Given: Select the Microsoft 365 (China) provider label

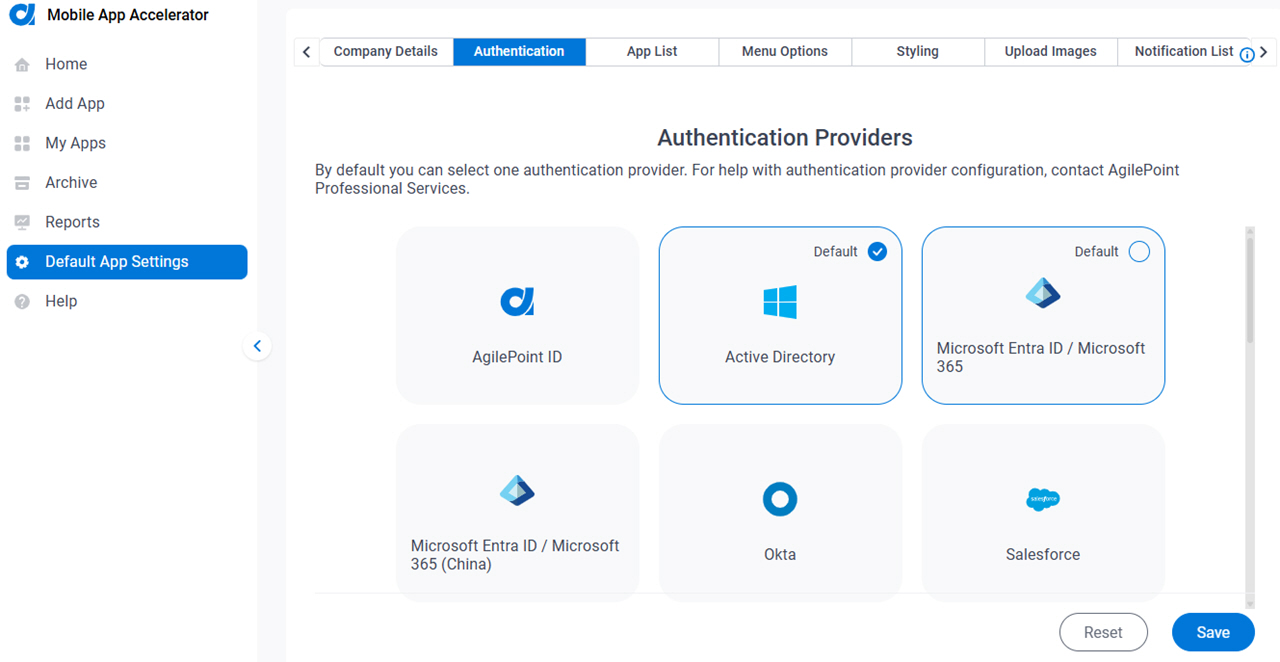Looking at the screenshot, I should pos(515,555).
